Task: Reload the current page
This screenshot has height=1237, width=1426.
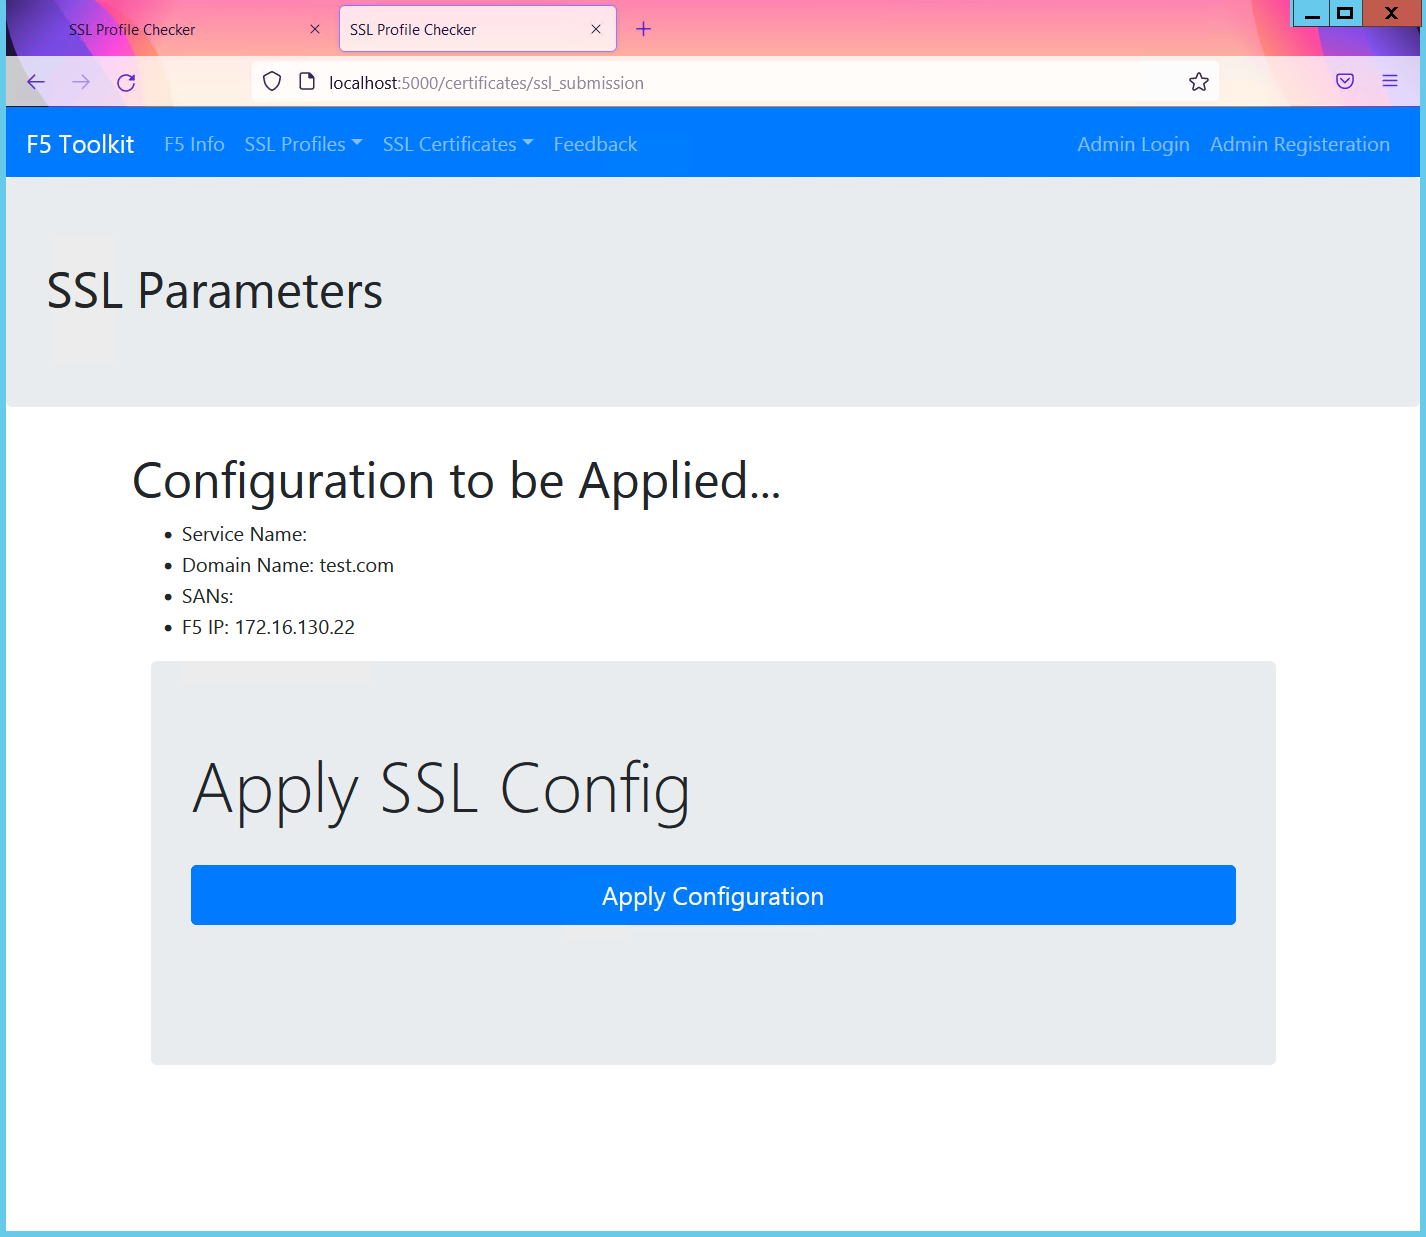Action: (126, 82)
